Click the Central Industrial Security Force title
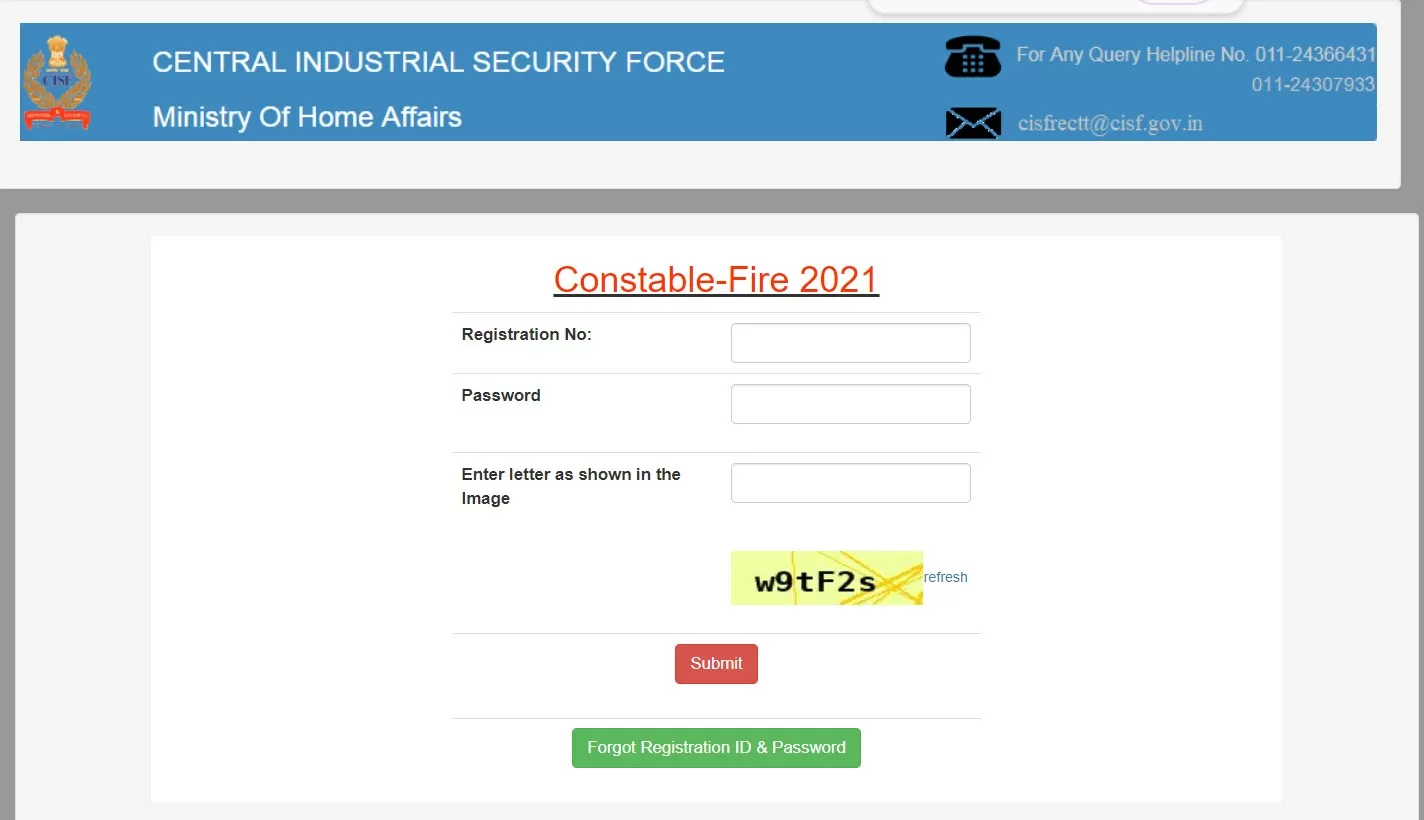This screenshot has height=820, width=1424. click(438, 62)
